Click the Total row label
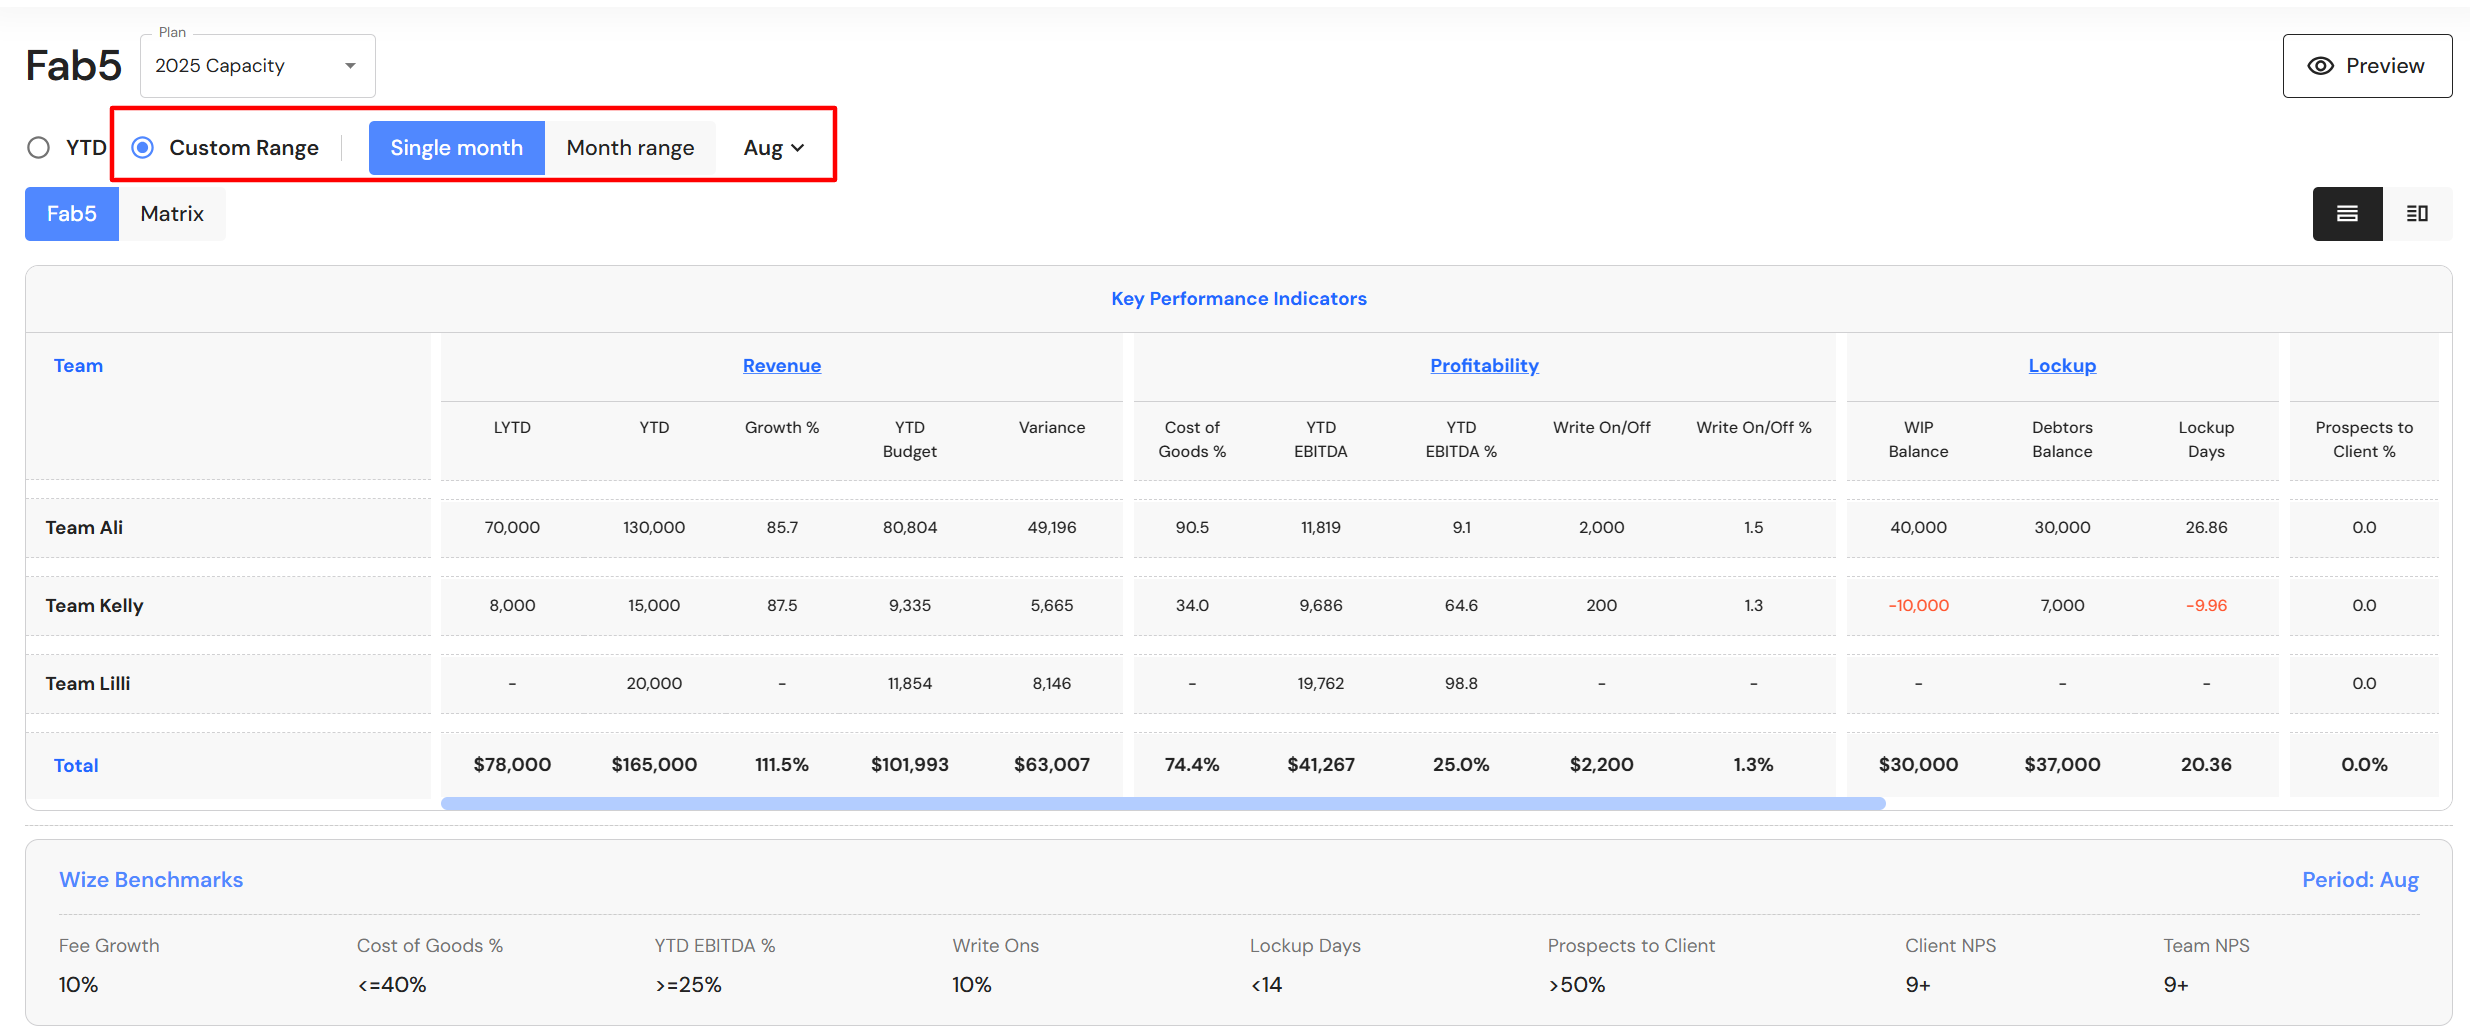This screenshot has height=1034, width=2470. 76,766
